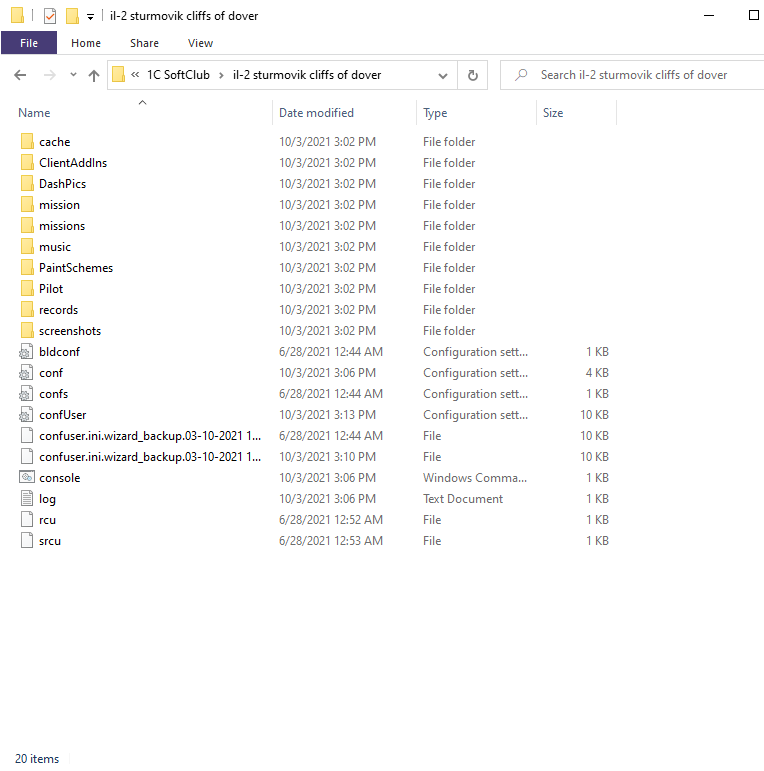Sort by the Name column header
The image size is (764, 771).
pyautogui.click(x=34, y=113)
